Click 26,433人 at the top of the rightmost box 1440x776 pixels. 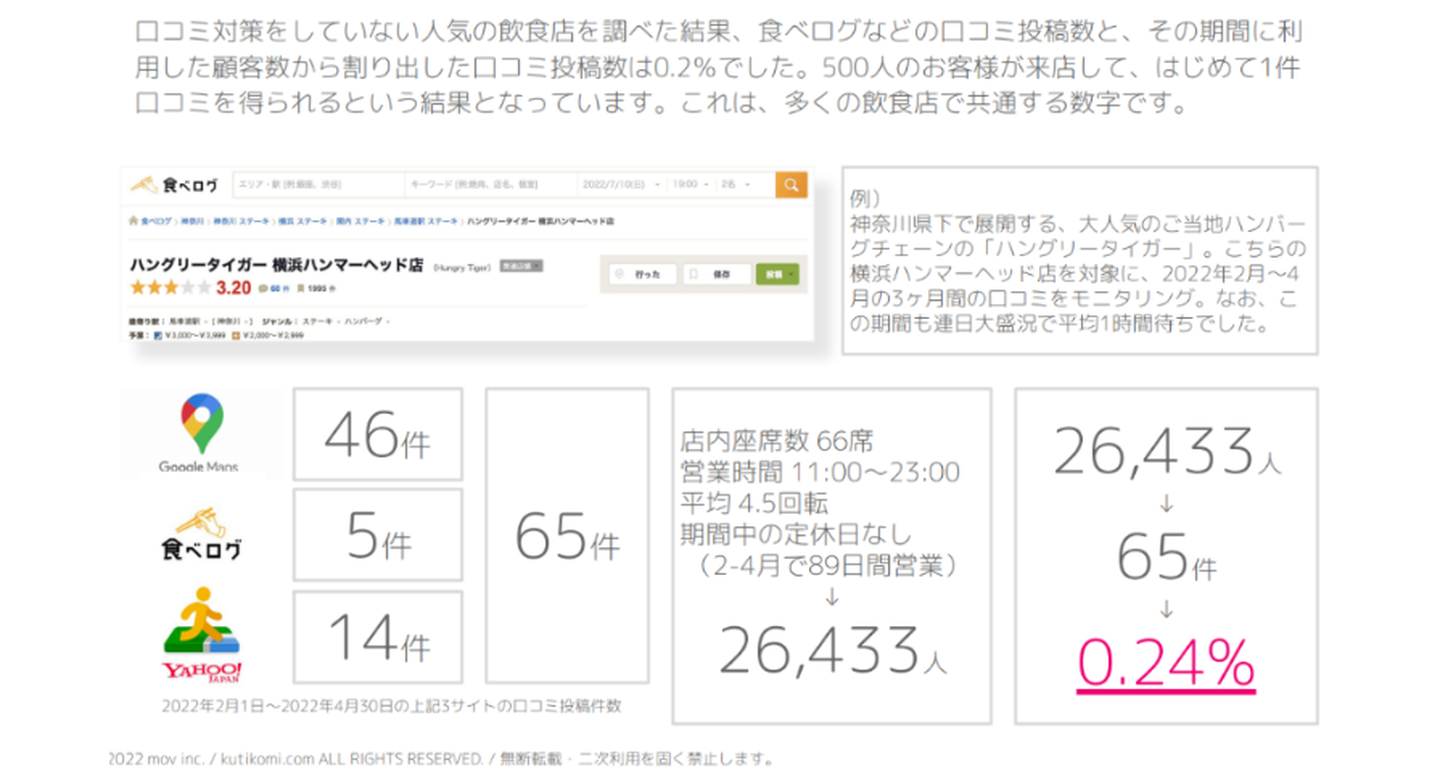coord(1167,450)
